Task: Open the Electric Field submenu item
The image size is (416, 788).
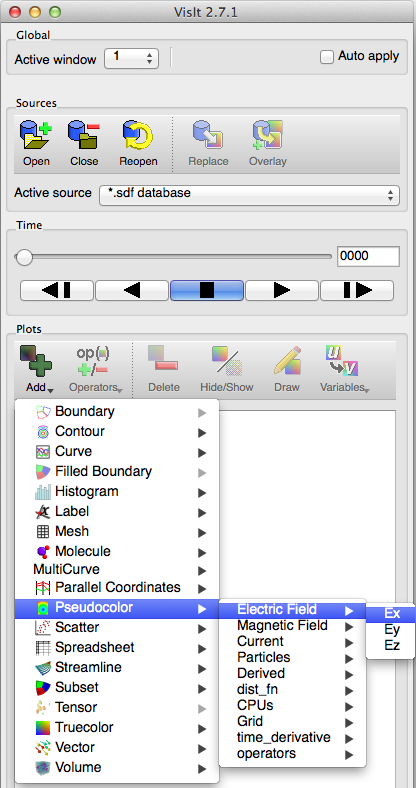Action: pos(293,610)
